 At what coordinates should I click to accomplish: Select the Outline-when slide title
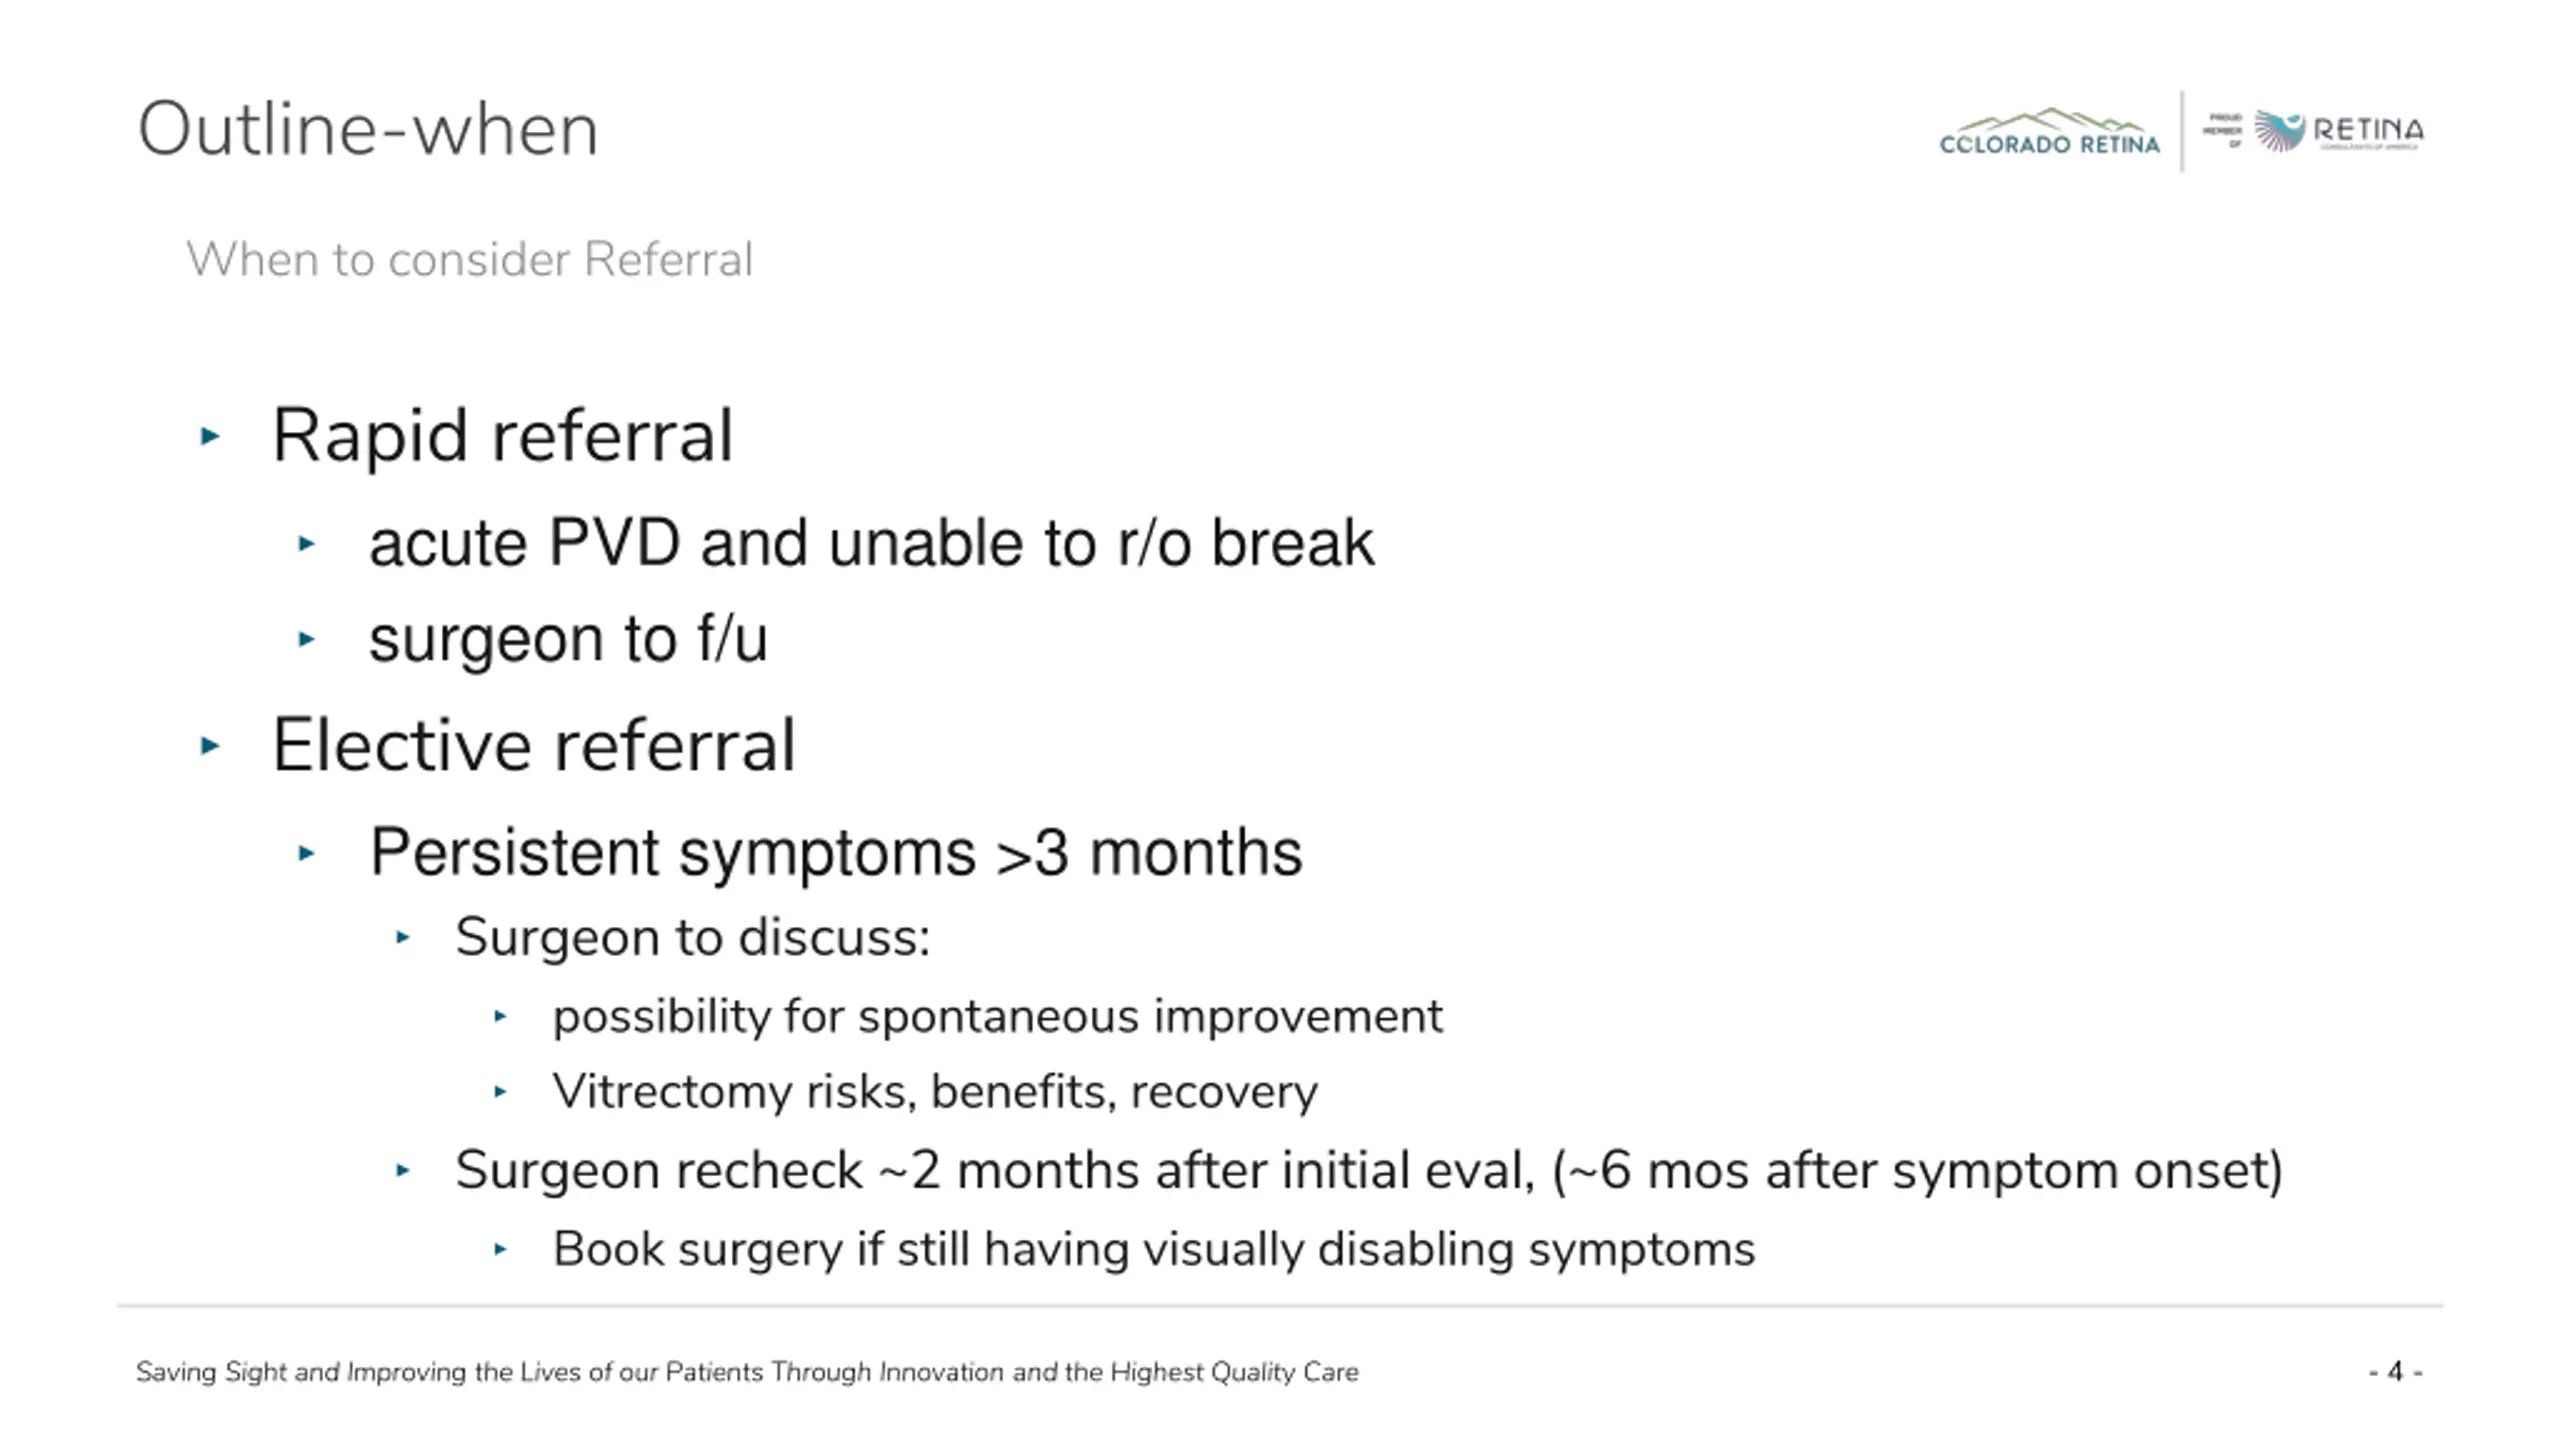click(368, 130)
